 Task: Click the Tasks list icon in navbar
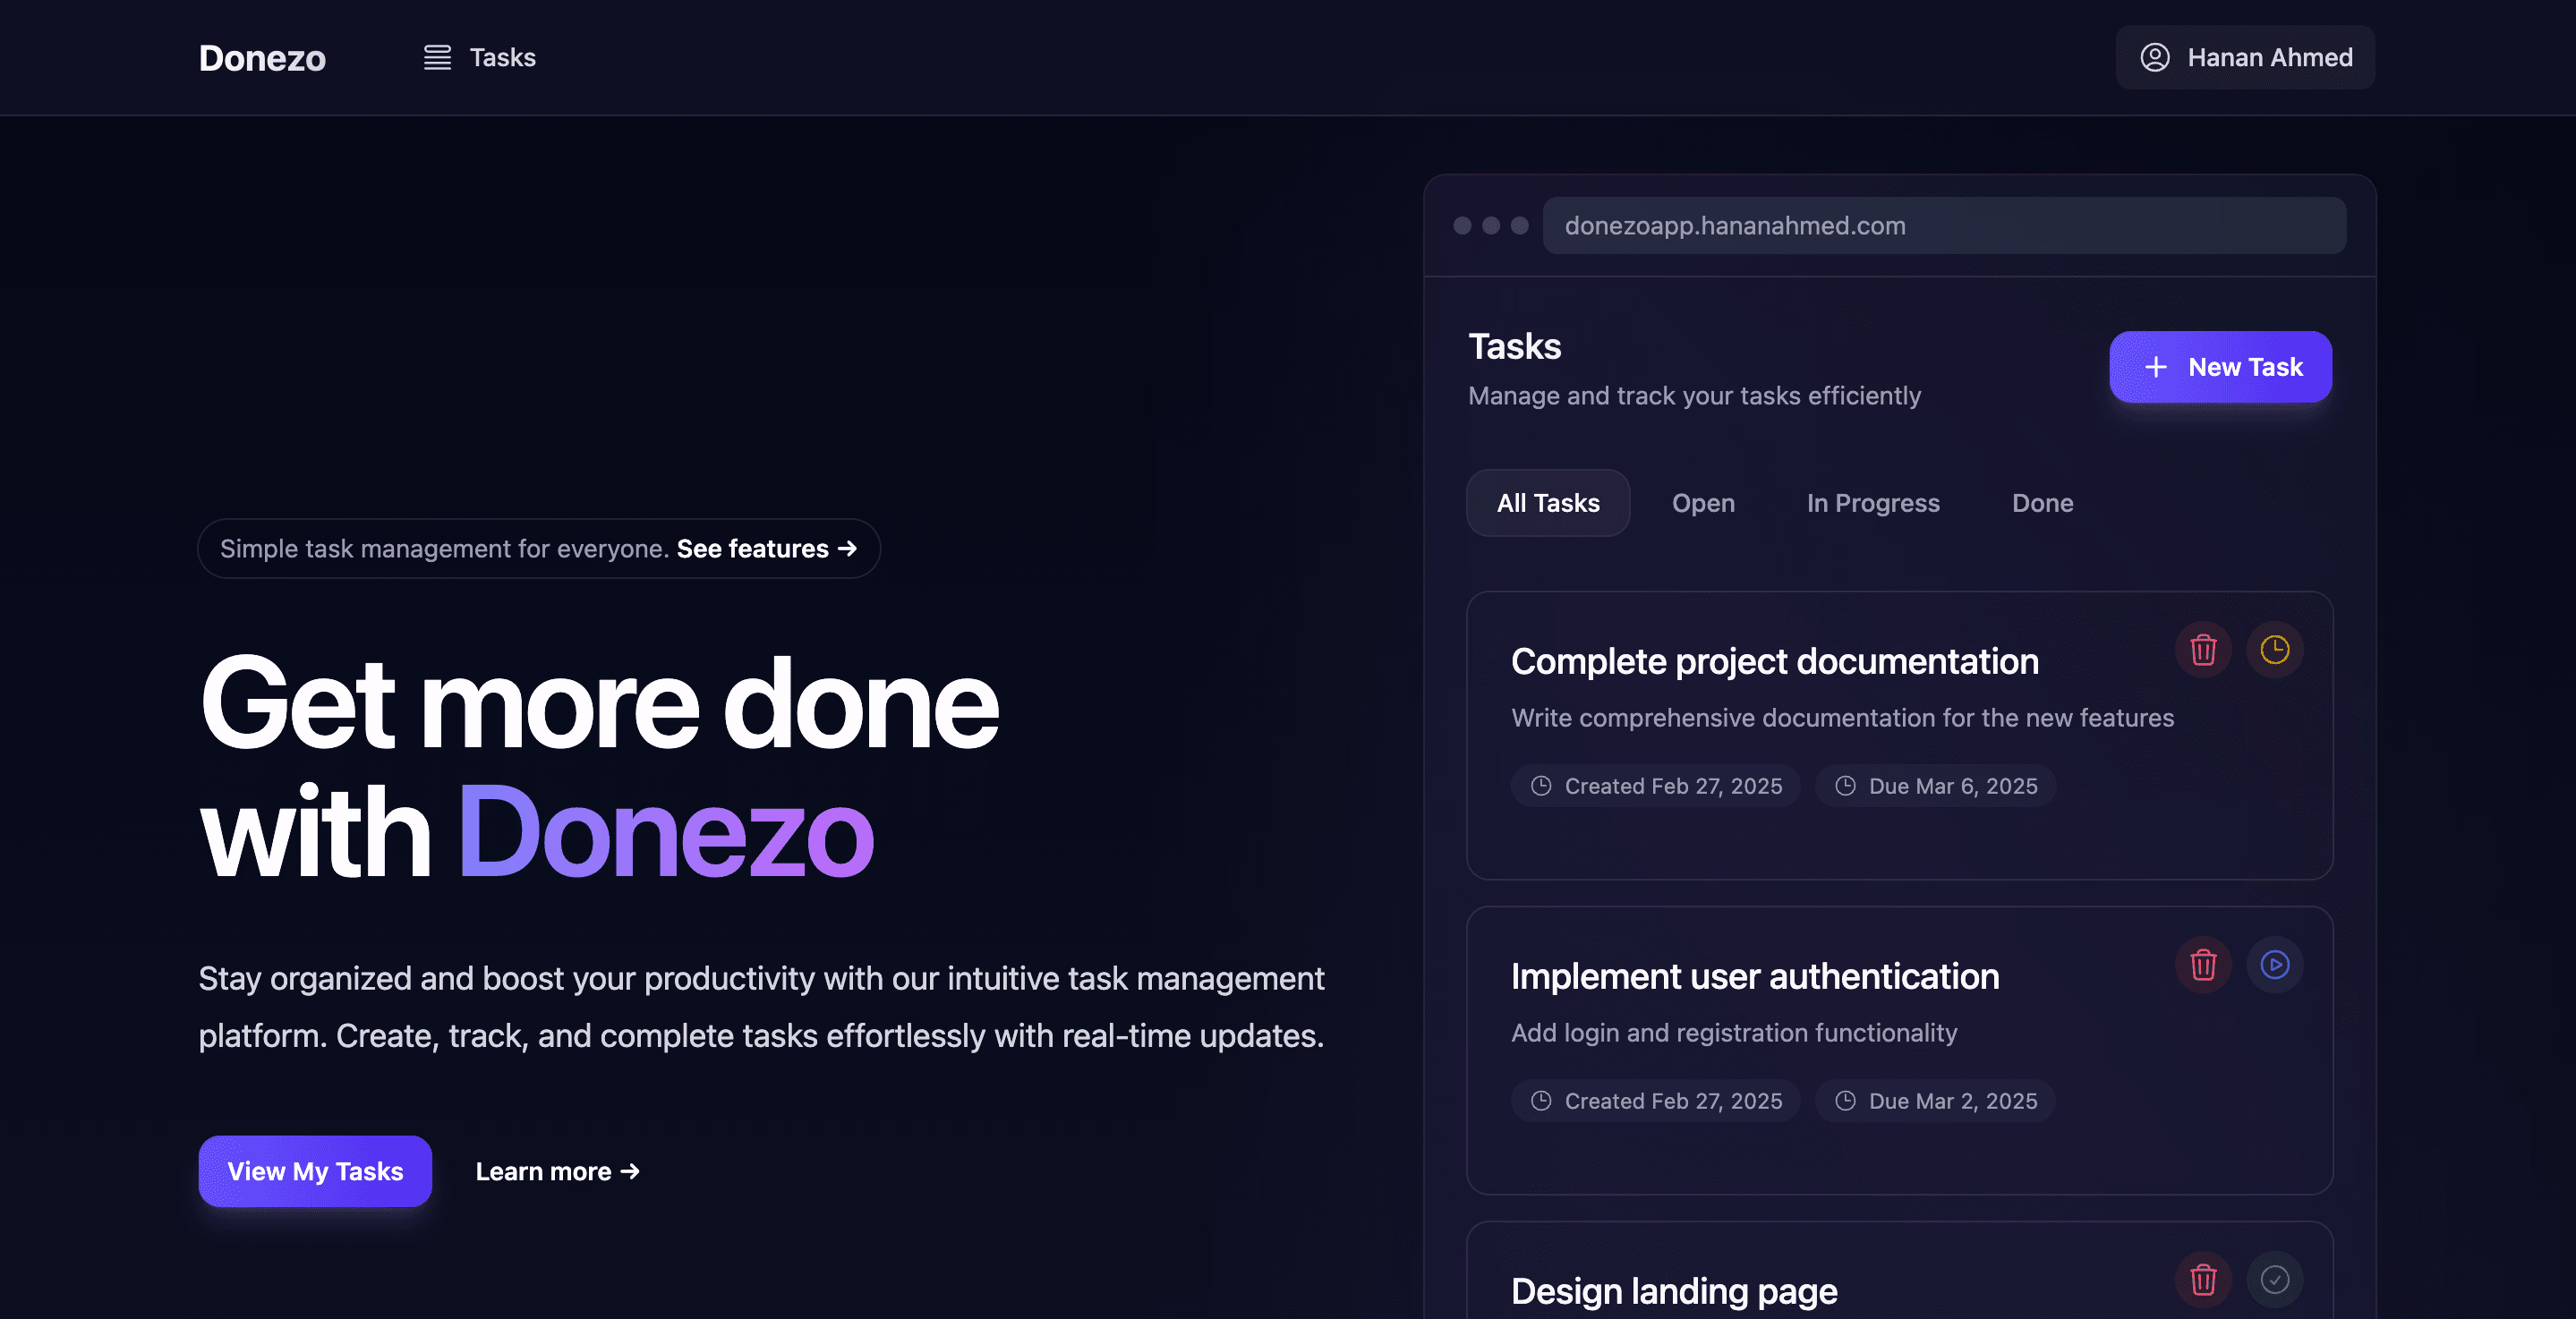click(437, 58)
